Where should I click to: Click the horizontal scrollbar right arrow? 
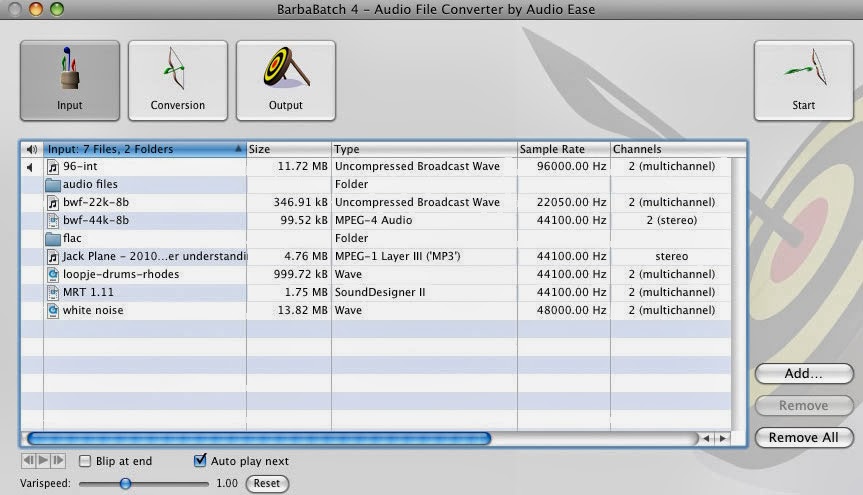pos(722,438)
